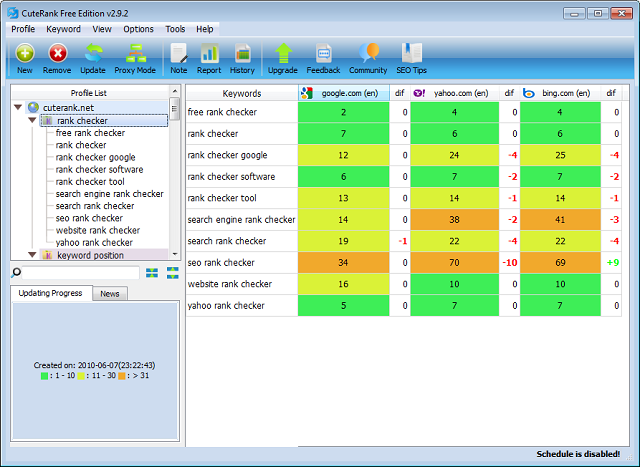Click the CuteRank title bar app icon
Image resolution: width=640 pixels, height=467 pixels.
tap(13, 13)
